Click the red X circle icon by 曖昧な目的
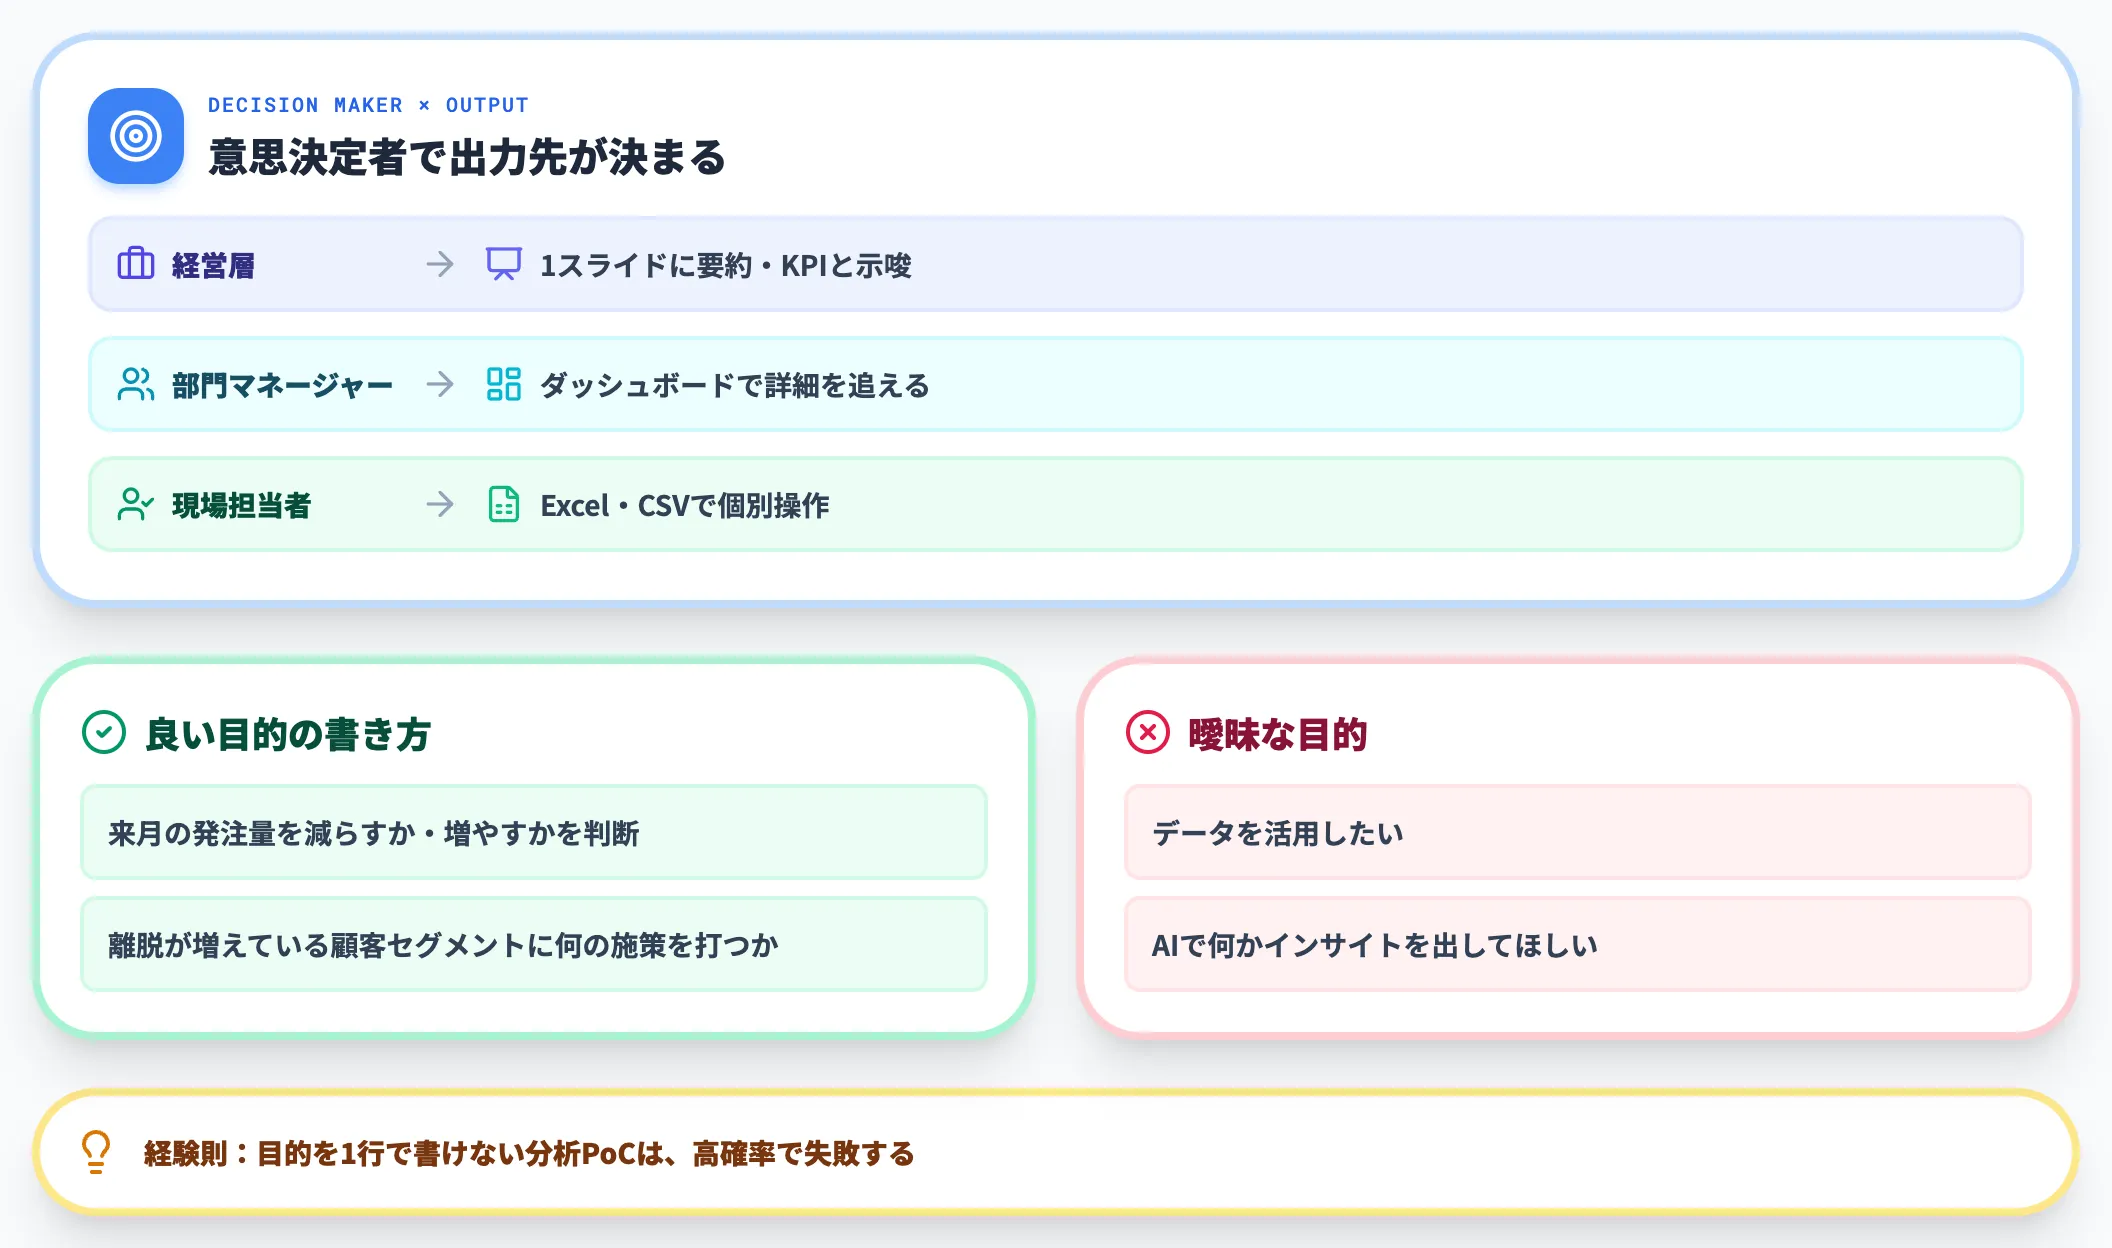 coord(1148,732)
